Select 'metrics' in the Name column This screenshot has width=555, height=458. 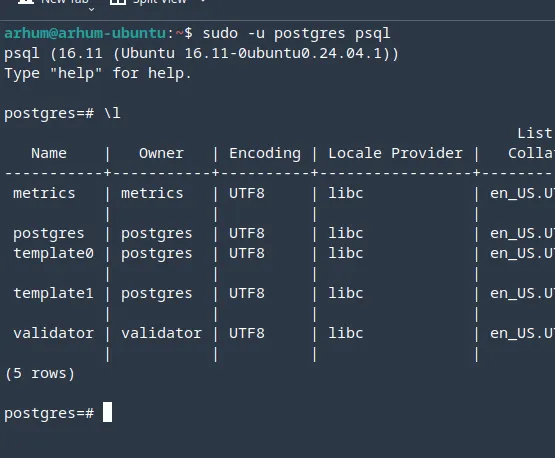pyautogui.click(x=44, y=194)
